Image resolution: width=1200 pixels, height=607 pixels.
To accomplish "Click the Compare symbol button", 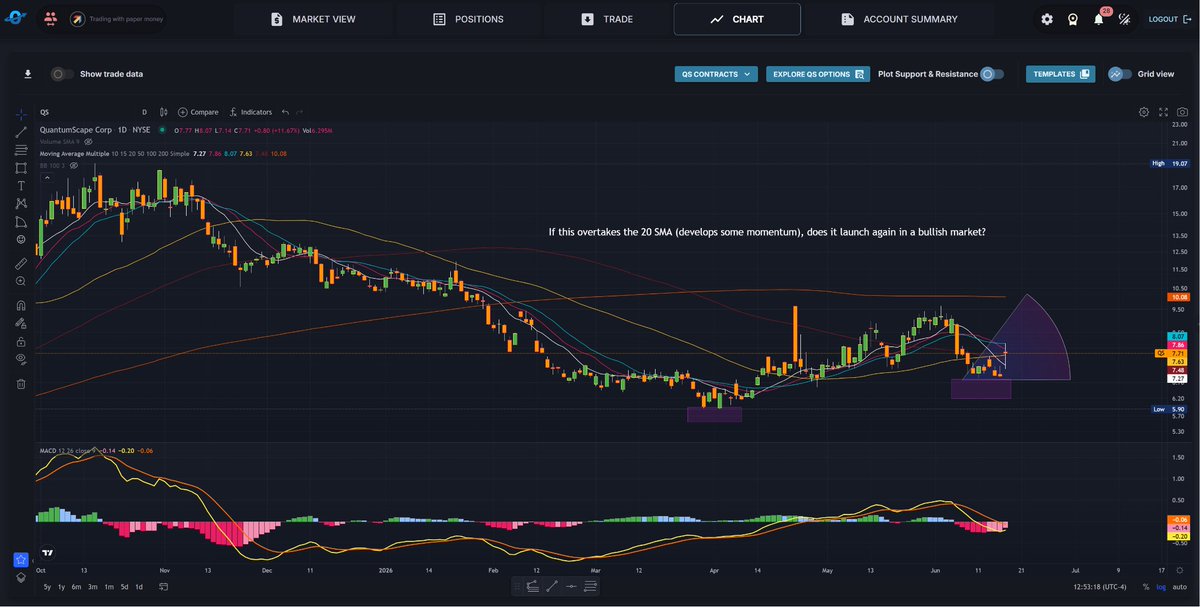I will pos(198,112).
